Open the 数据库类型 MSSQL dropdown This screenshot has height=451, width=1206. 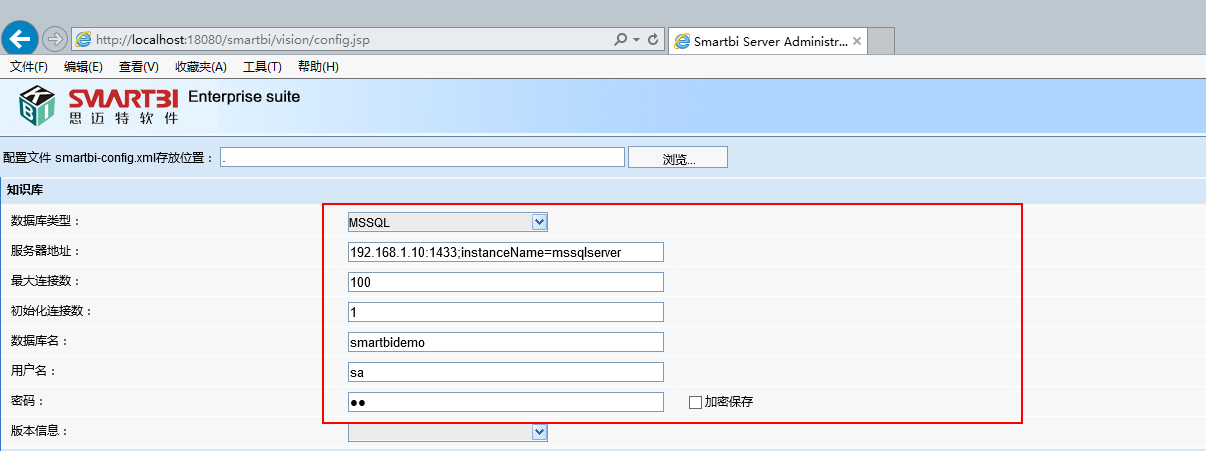pyautogui.click(x=447, y=222)
